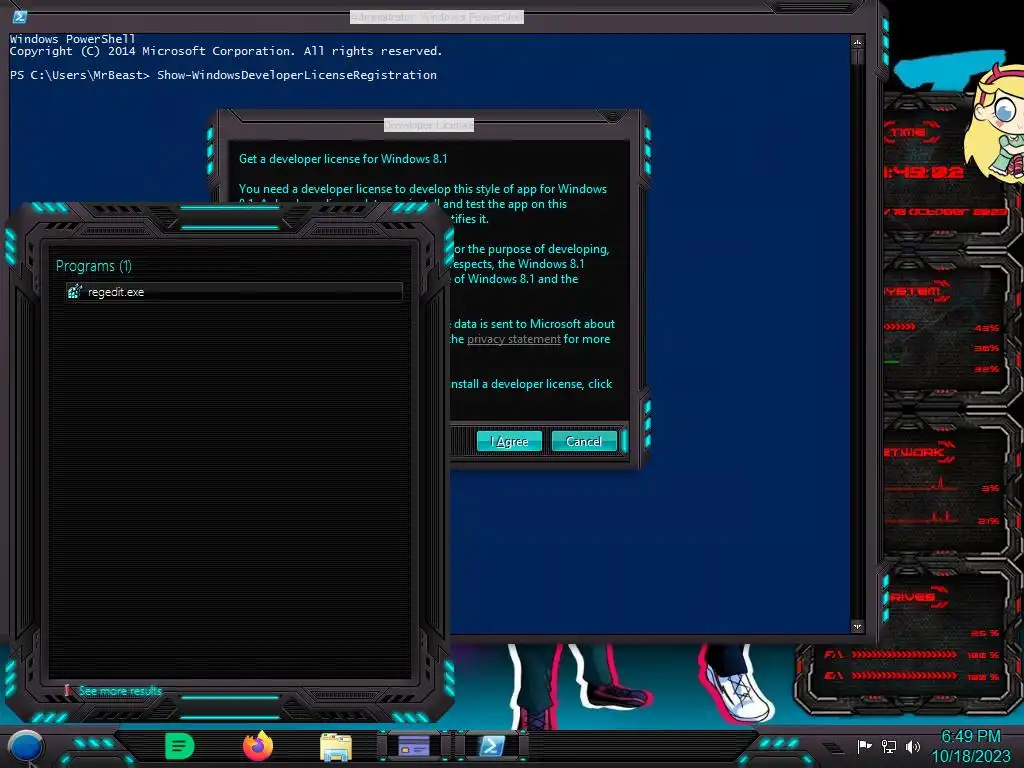The height and width of the screenshot is (768, 1024).
Task: Open network status tray icon
Action: [888, 746]
